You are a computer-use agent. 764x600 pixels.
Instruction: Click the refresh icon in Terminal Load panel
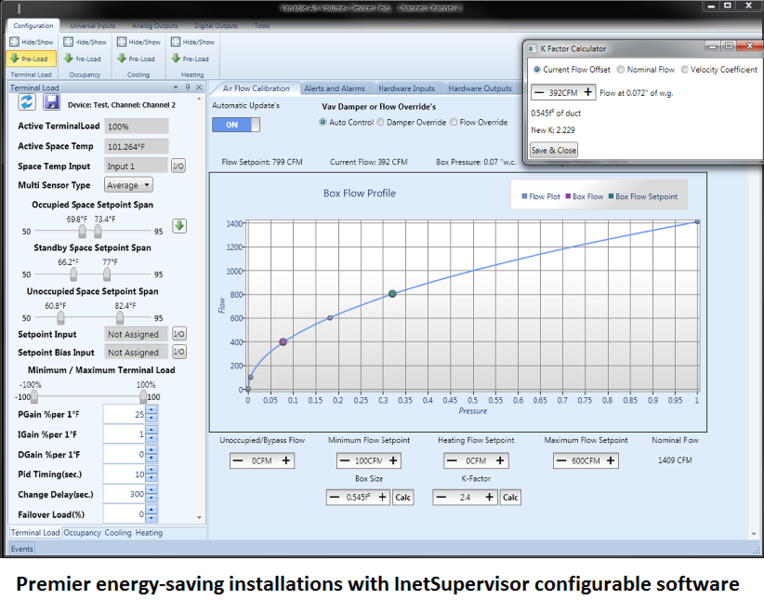(x=27, y=104)
